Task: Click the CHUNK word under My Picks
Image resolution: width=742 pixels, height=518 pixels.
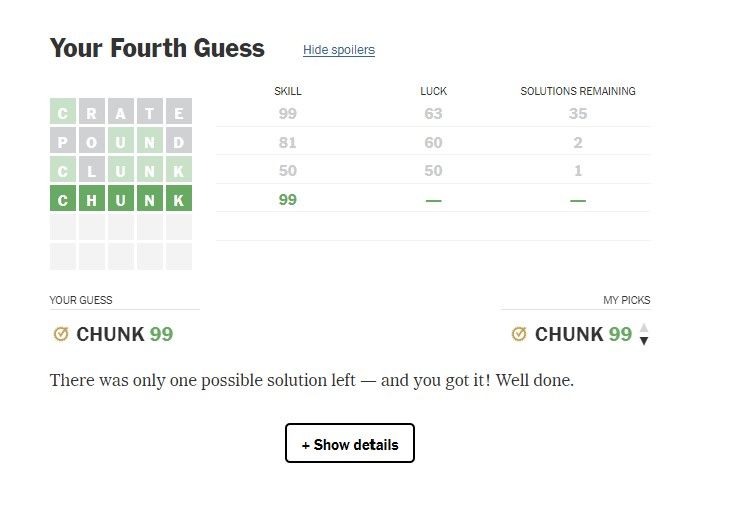Action: coord(568,334)
